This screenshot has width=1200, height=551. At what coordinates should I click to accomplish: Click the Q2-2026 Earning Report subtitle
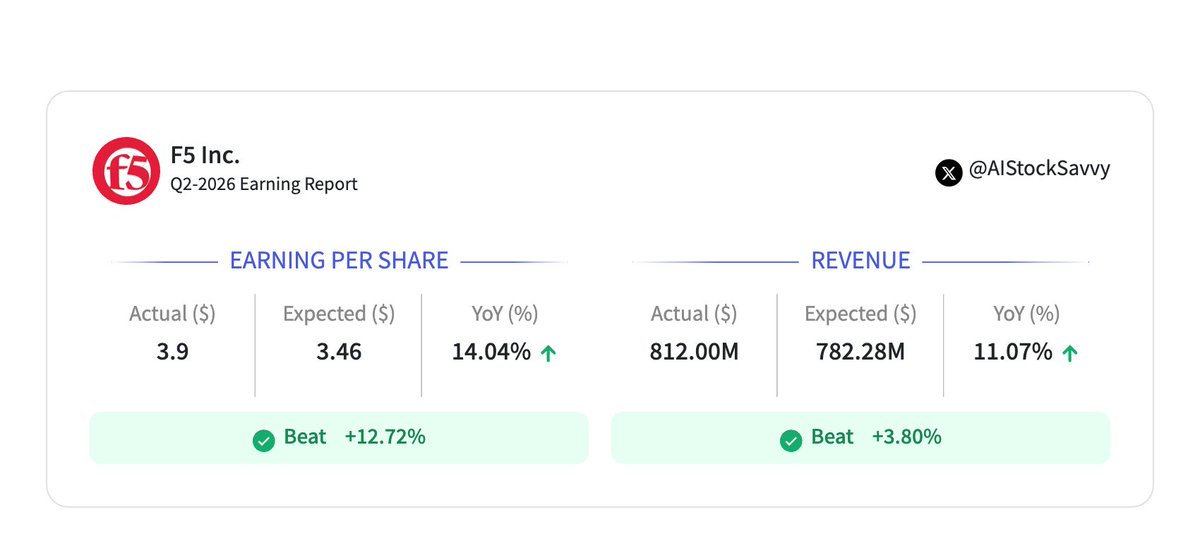[x=264, y=185]
